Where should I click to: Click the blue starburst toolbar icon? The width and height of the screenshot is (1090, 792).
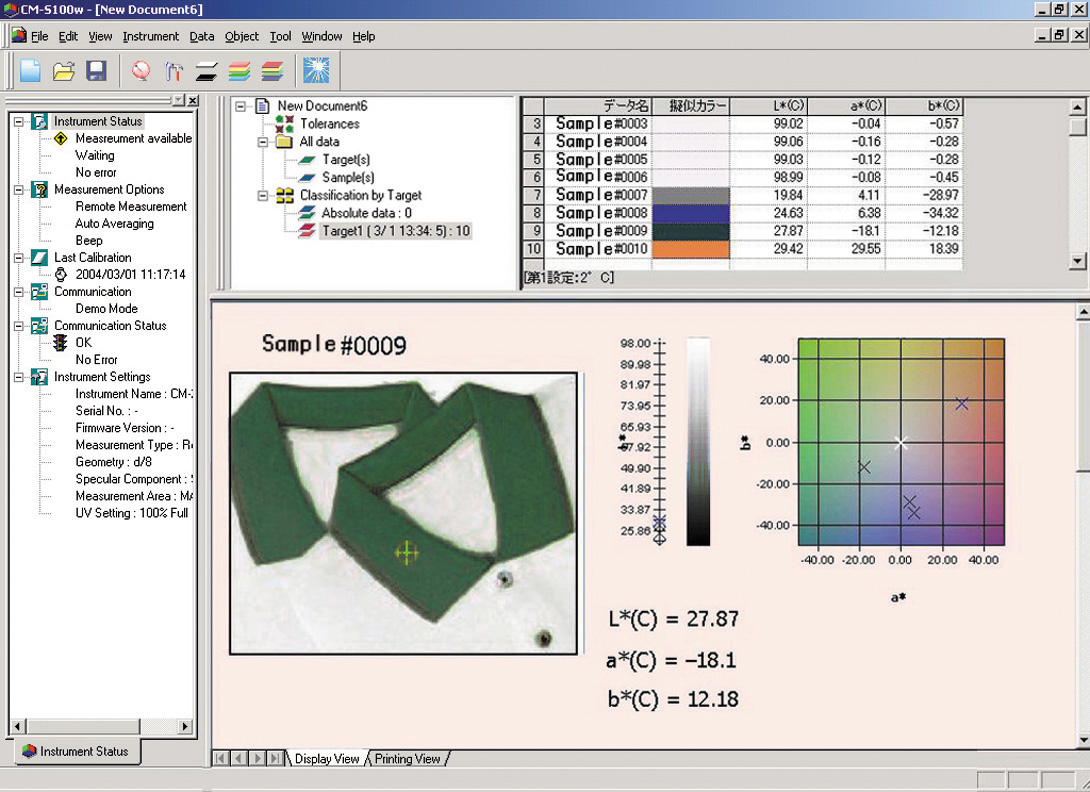click(316, 71)
